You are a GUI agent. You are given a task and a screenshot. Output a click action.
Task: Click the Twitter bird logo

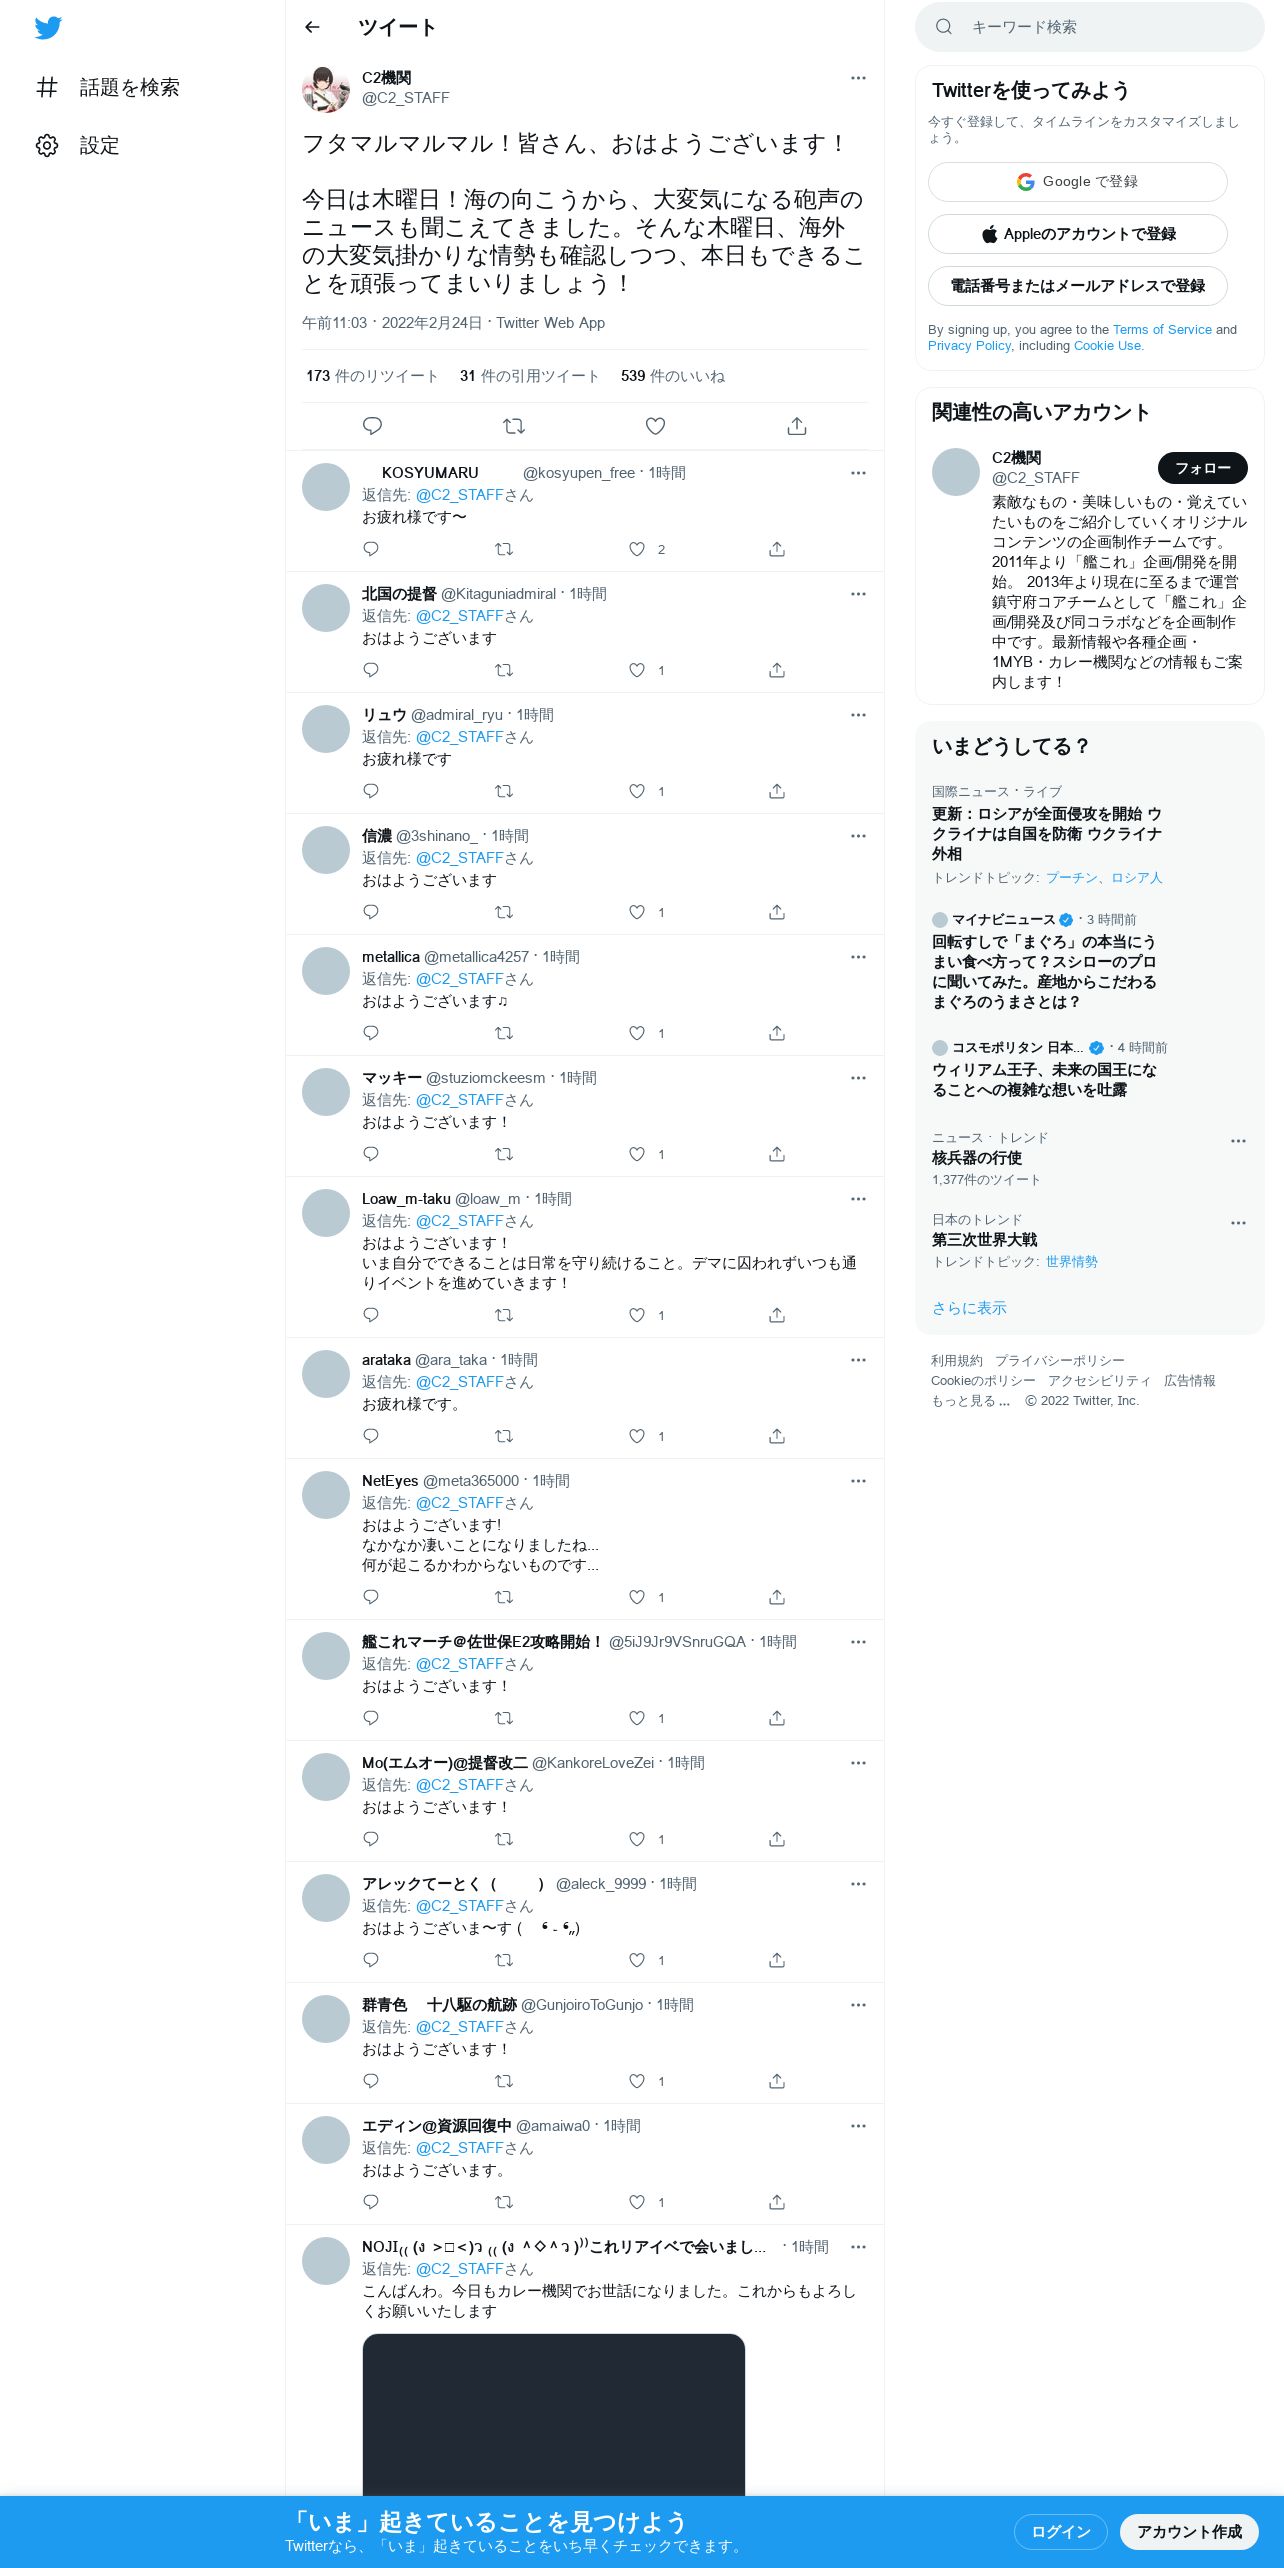click(x=48, y=27)
